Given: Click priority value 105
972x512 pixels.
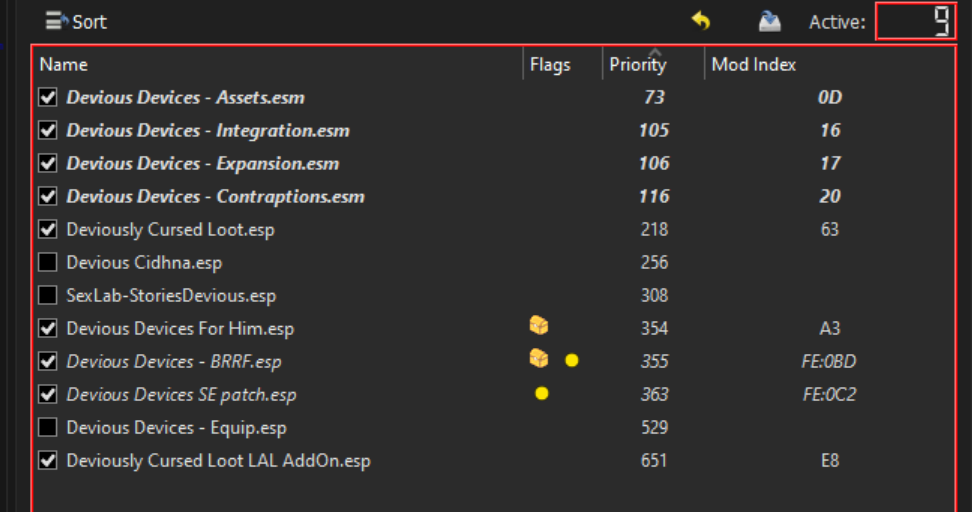Looking at the screenshot, I should pos(654,130).
